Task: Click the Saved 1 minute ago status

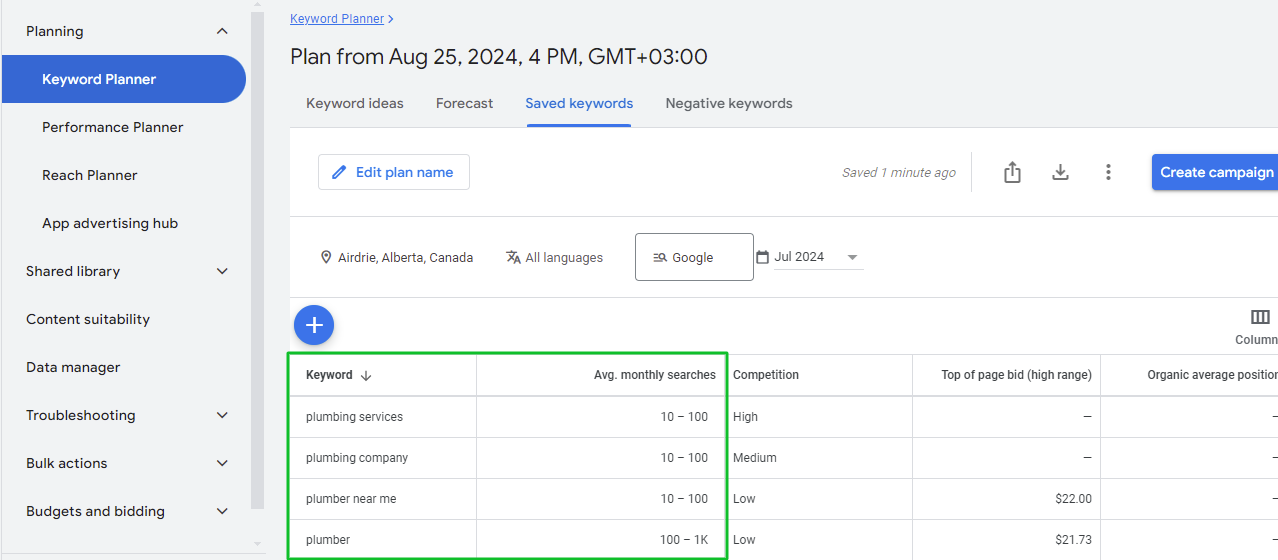Action: [x=899, y=173]
